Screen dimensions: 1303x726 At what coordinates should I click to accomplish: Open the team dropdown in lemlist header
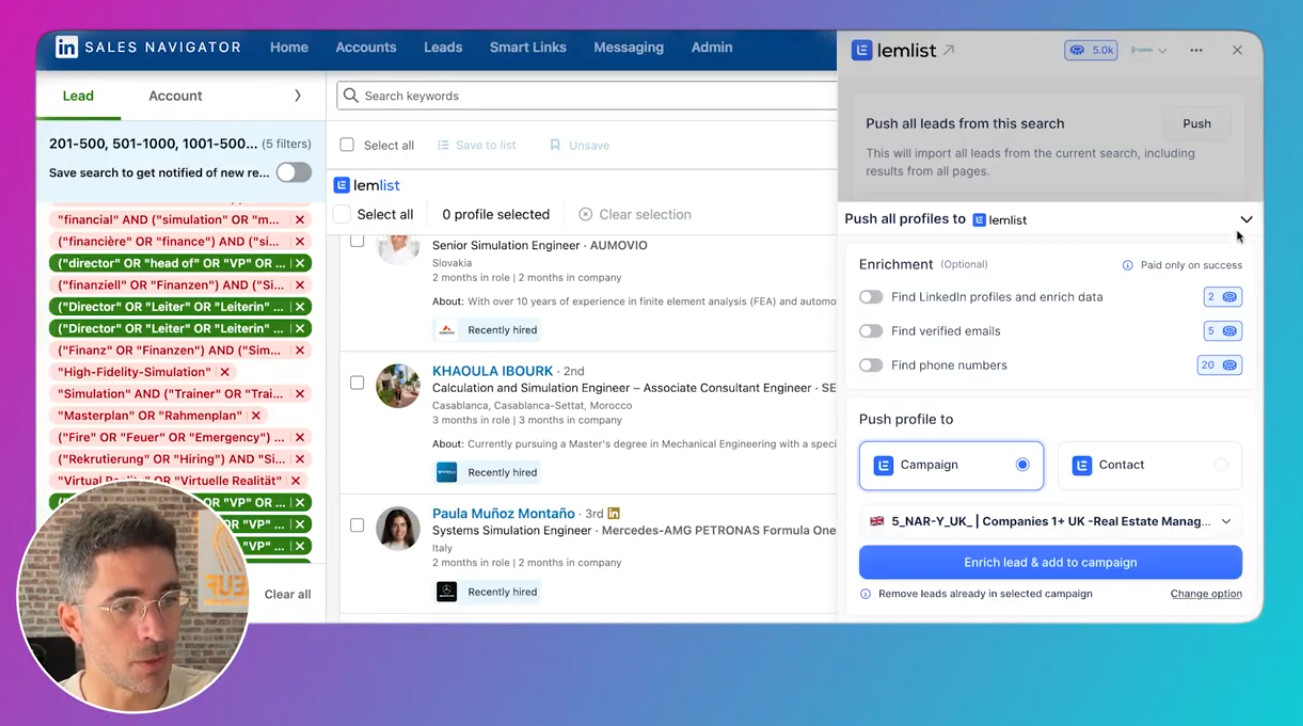point(1149,50)
